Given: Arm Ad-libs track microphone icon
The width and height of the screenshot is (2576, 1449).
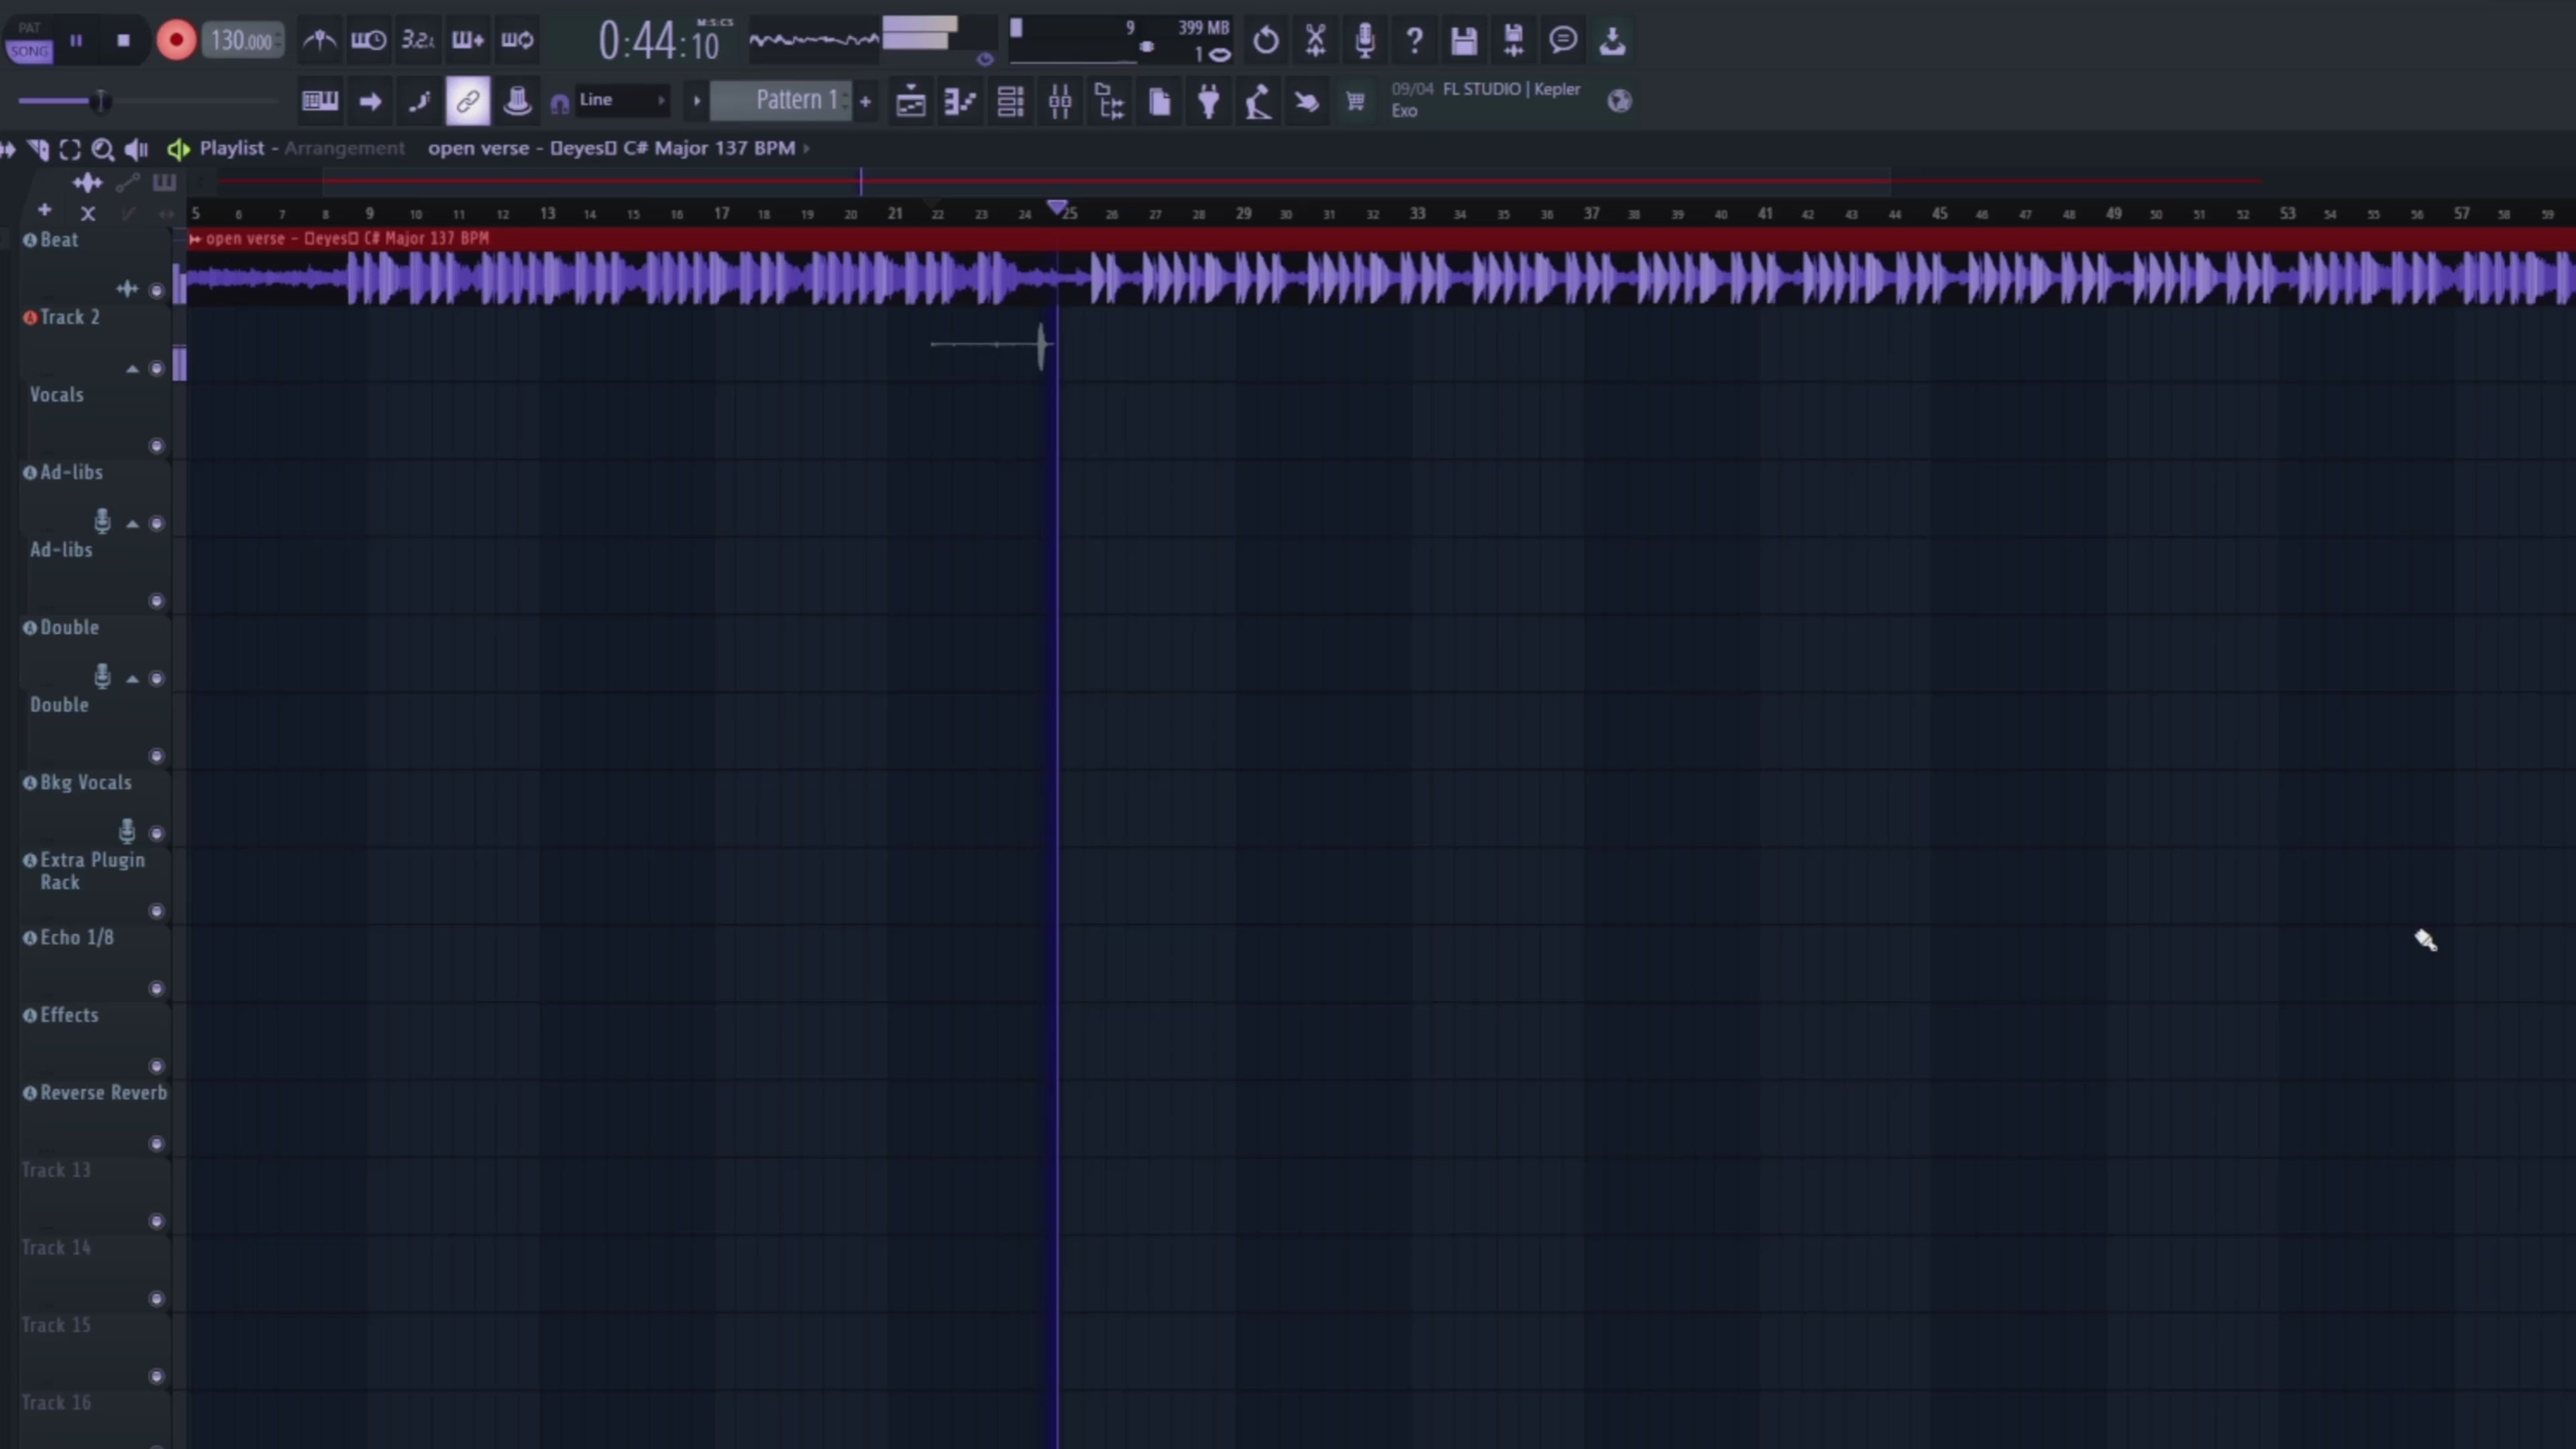Looking at the screenshot, I should pyautogui.click(x=102, y=521).
